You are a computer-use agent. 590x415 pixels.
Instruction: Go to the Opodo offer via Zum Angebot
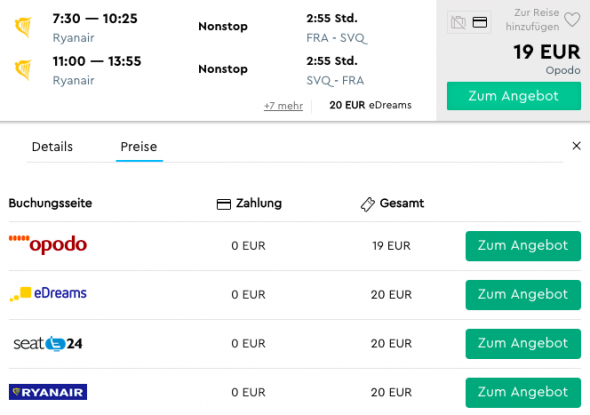click(523, 246)
